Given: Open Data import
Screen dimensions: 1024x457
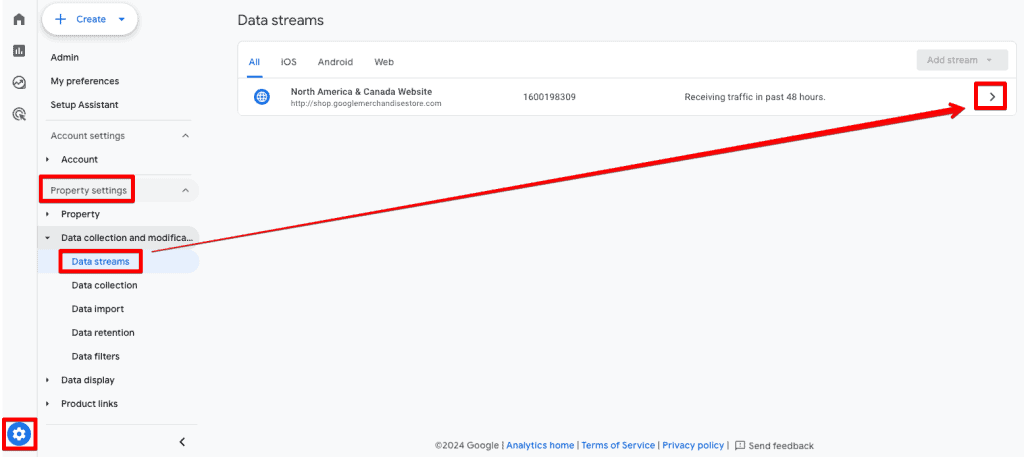Looking at the screenshot, I should (x=97, y=309).
